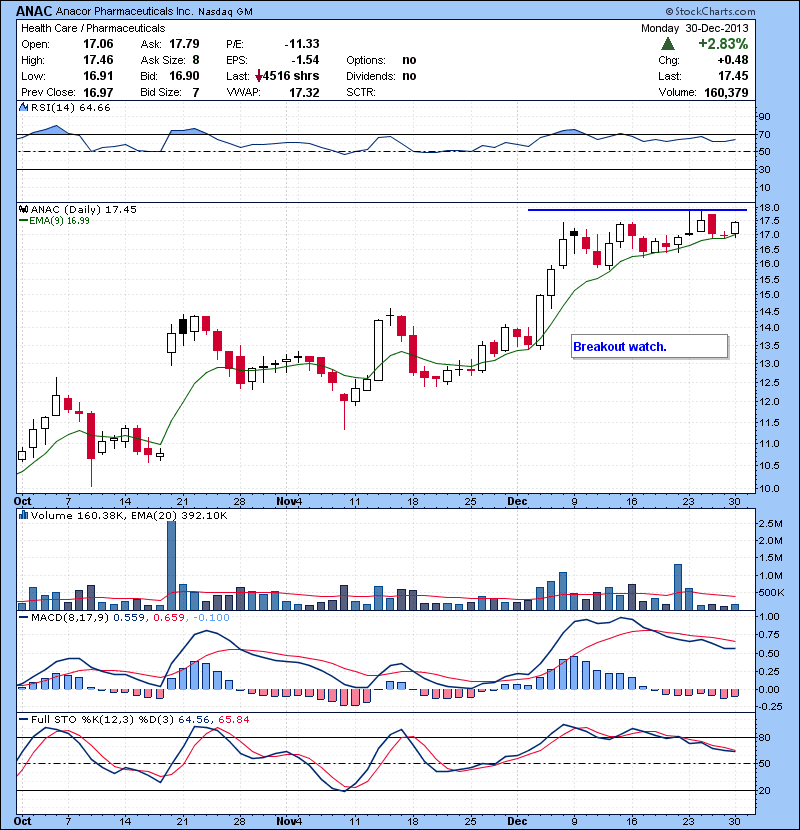Click the MACD histogram value -0.100
Viewport: 800px width, 830px height.
pyautogui.click(x=211, y=617)
